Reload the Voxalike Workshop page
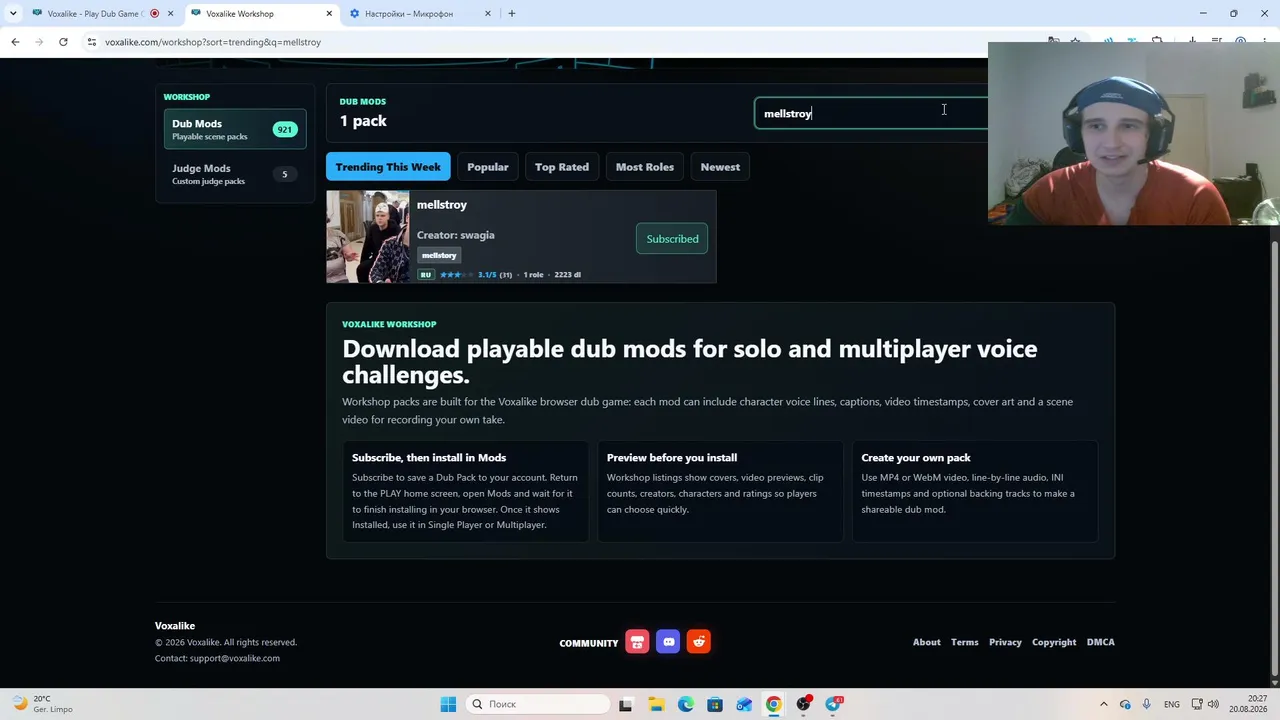 (x=63, y=42)
